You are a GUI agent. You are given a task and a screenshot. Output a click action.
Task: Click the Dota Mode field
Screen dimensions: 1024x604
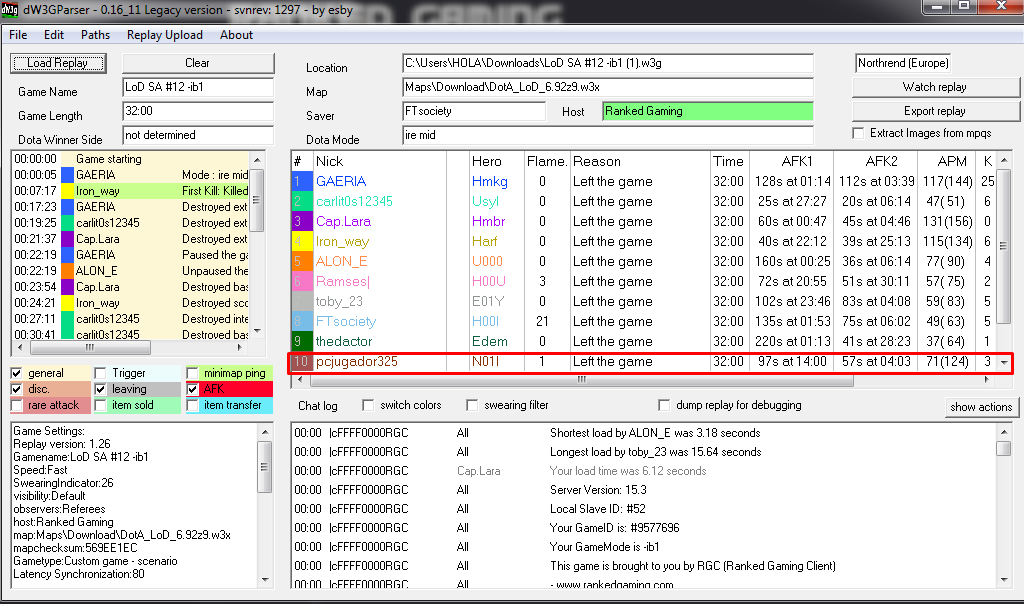pyautogui.click(x=608, y=135)
